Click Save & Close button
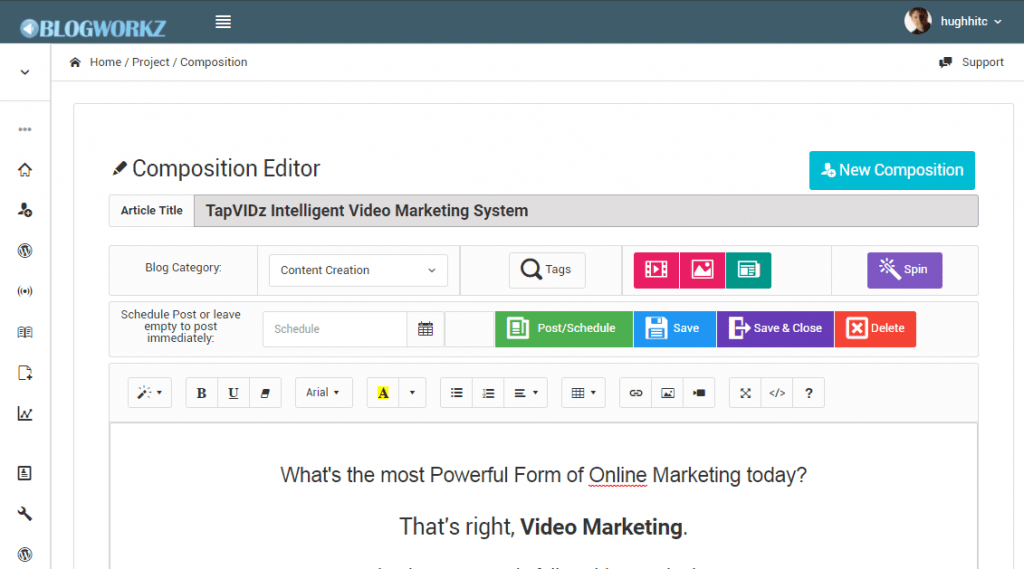Screen dimensions: 1024x569 (775, 329)
